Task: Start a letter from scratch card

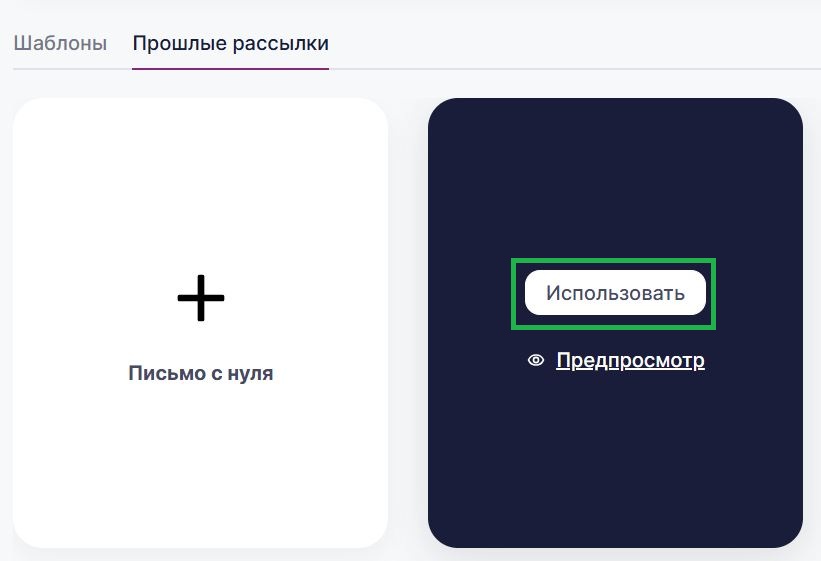Action: point(200,450)
